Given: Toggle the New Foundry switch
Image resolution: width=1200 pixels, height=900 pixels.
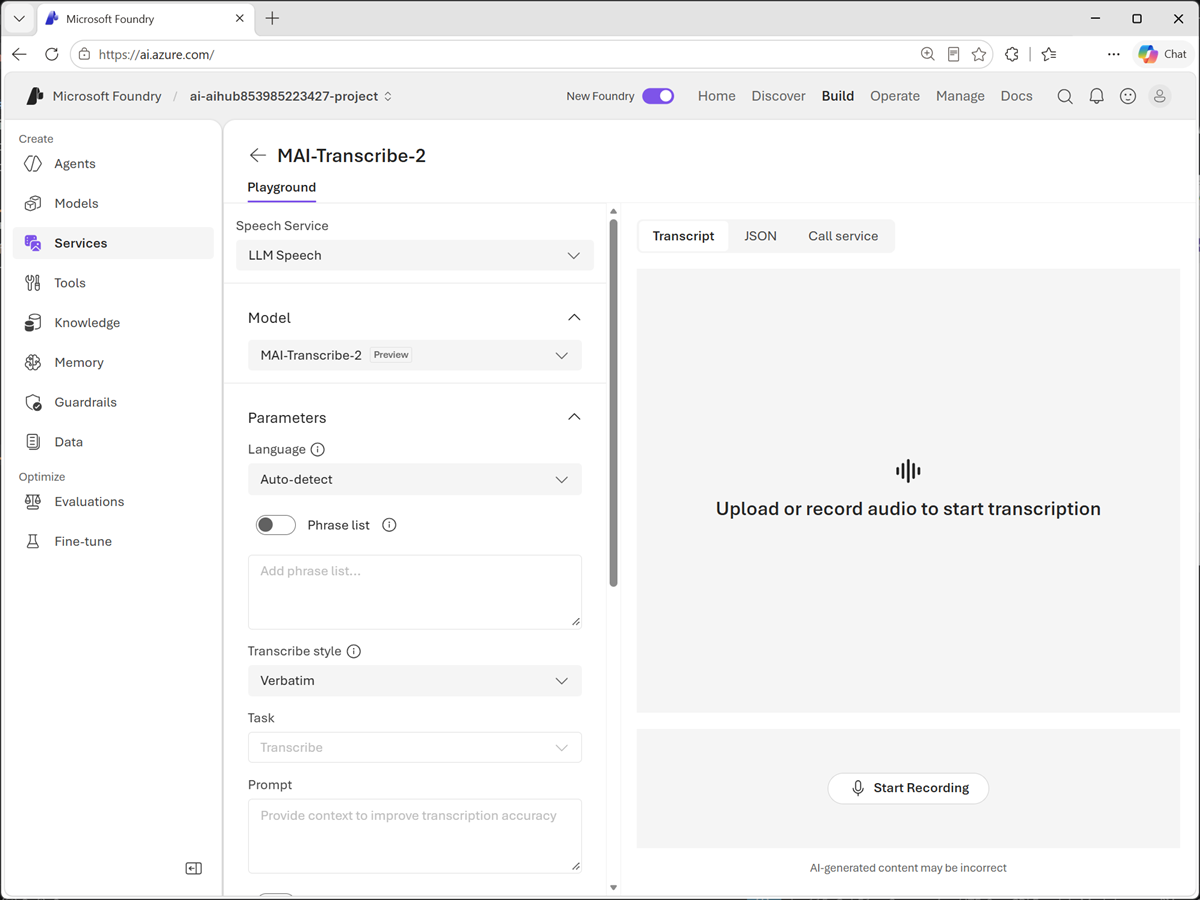Looking at the screenshot, I should tap(658, 96).
